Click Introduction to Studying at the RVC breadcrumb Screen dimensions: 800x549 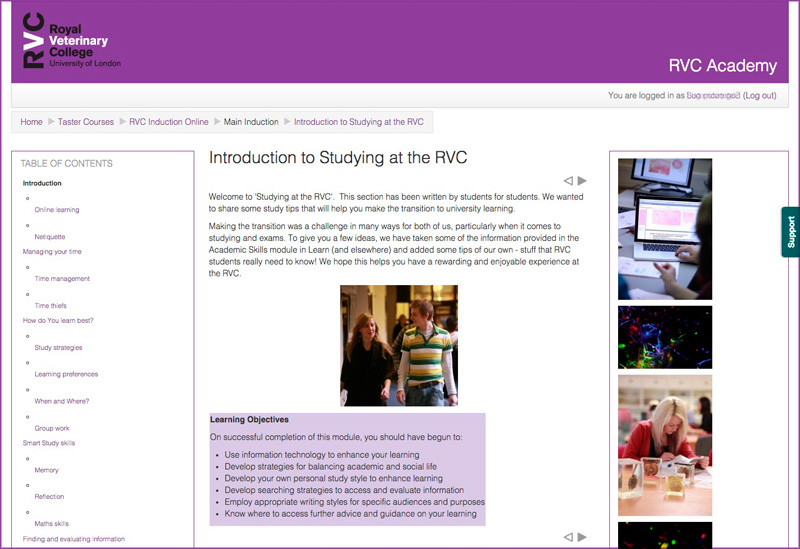(359, 122)
